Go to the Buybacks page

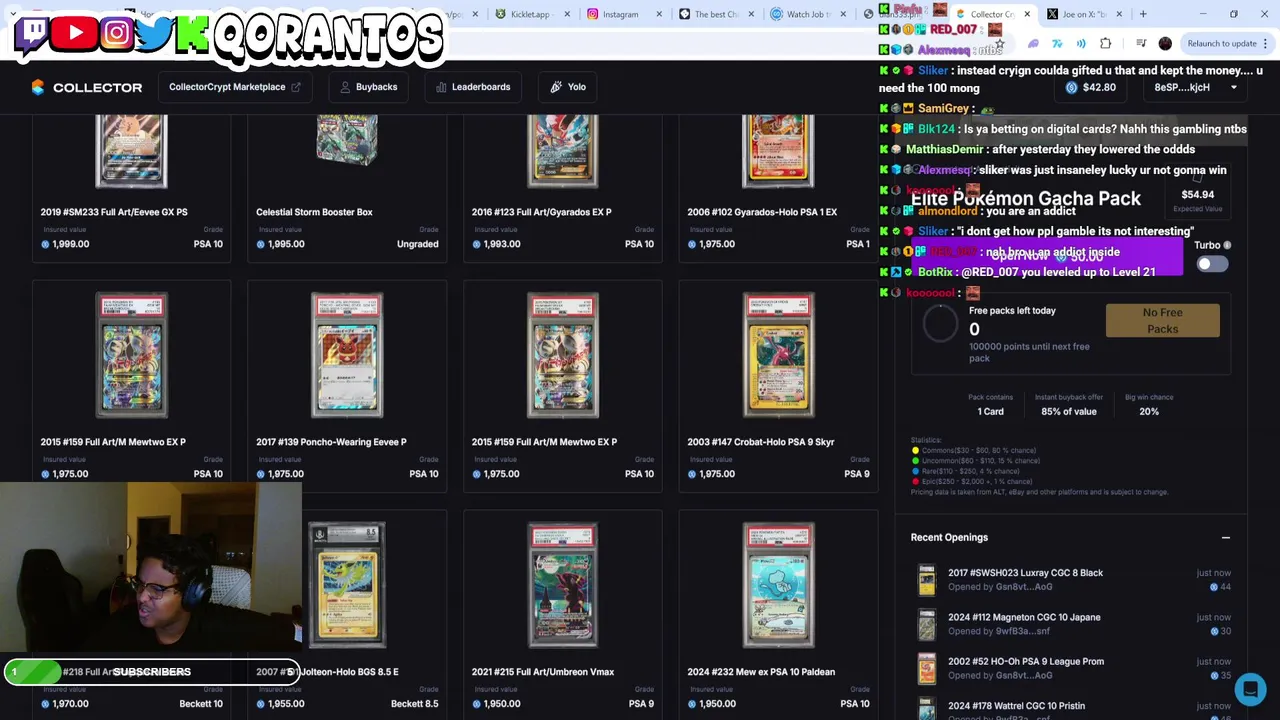point(368,87)
